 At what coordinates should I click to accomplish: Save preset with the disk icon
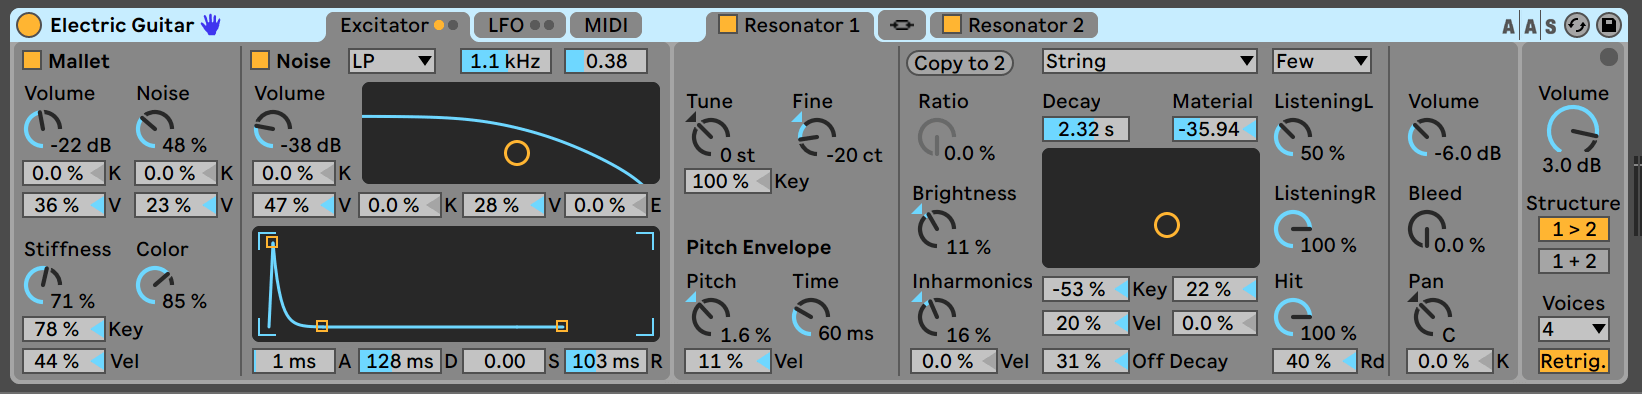tap(1609, 25)
